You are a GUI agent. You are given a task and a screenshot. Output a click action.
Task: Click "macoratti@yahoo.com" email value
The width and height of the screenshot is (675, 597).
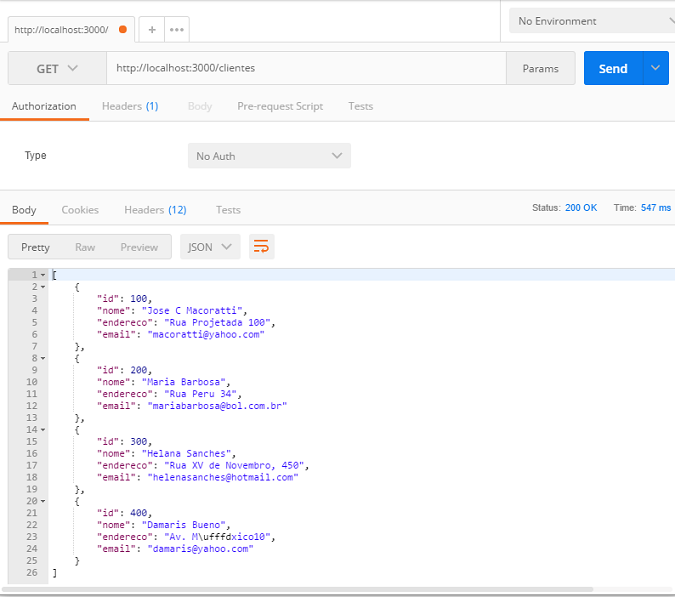pyautogui.click(x=206, y=335)
